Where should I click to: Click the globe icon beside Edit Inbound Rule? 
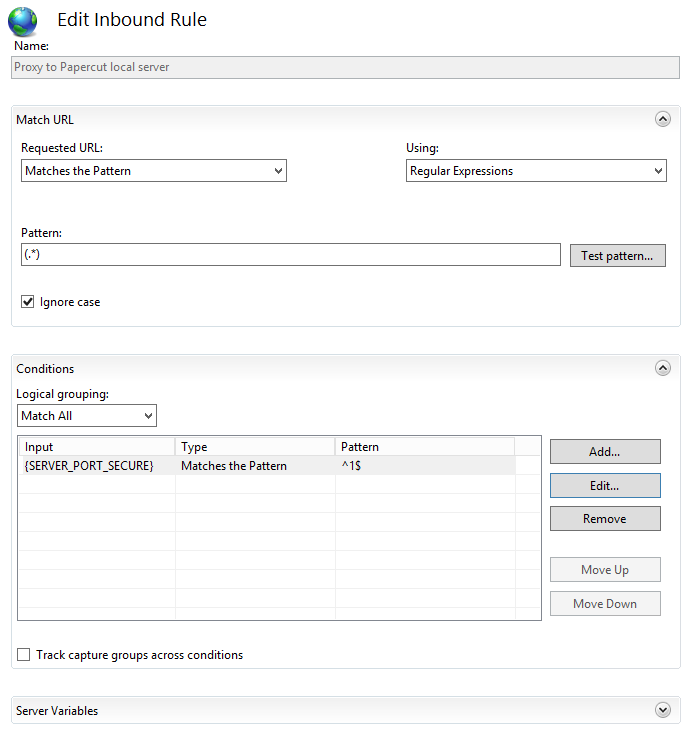pos(22,21)
